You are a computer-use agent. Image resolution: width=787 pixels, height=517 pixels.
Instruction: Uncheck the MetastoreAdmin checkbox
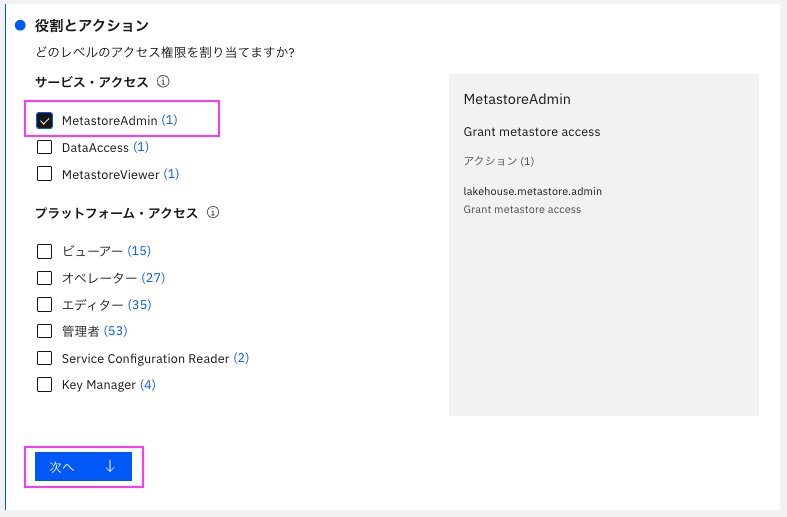[45, 120]
